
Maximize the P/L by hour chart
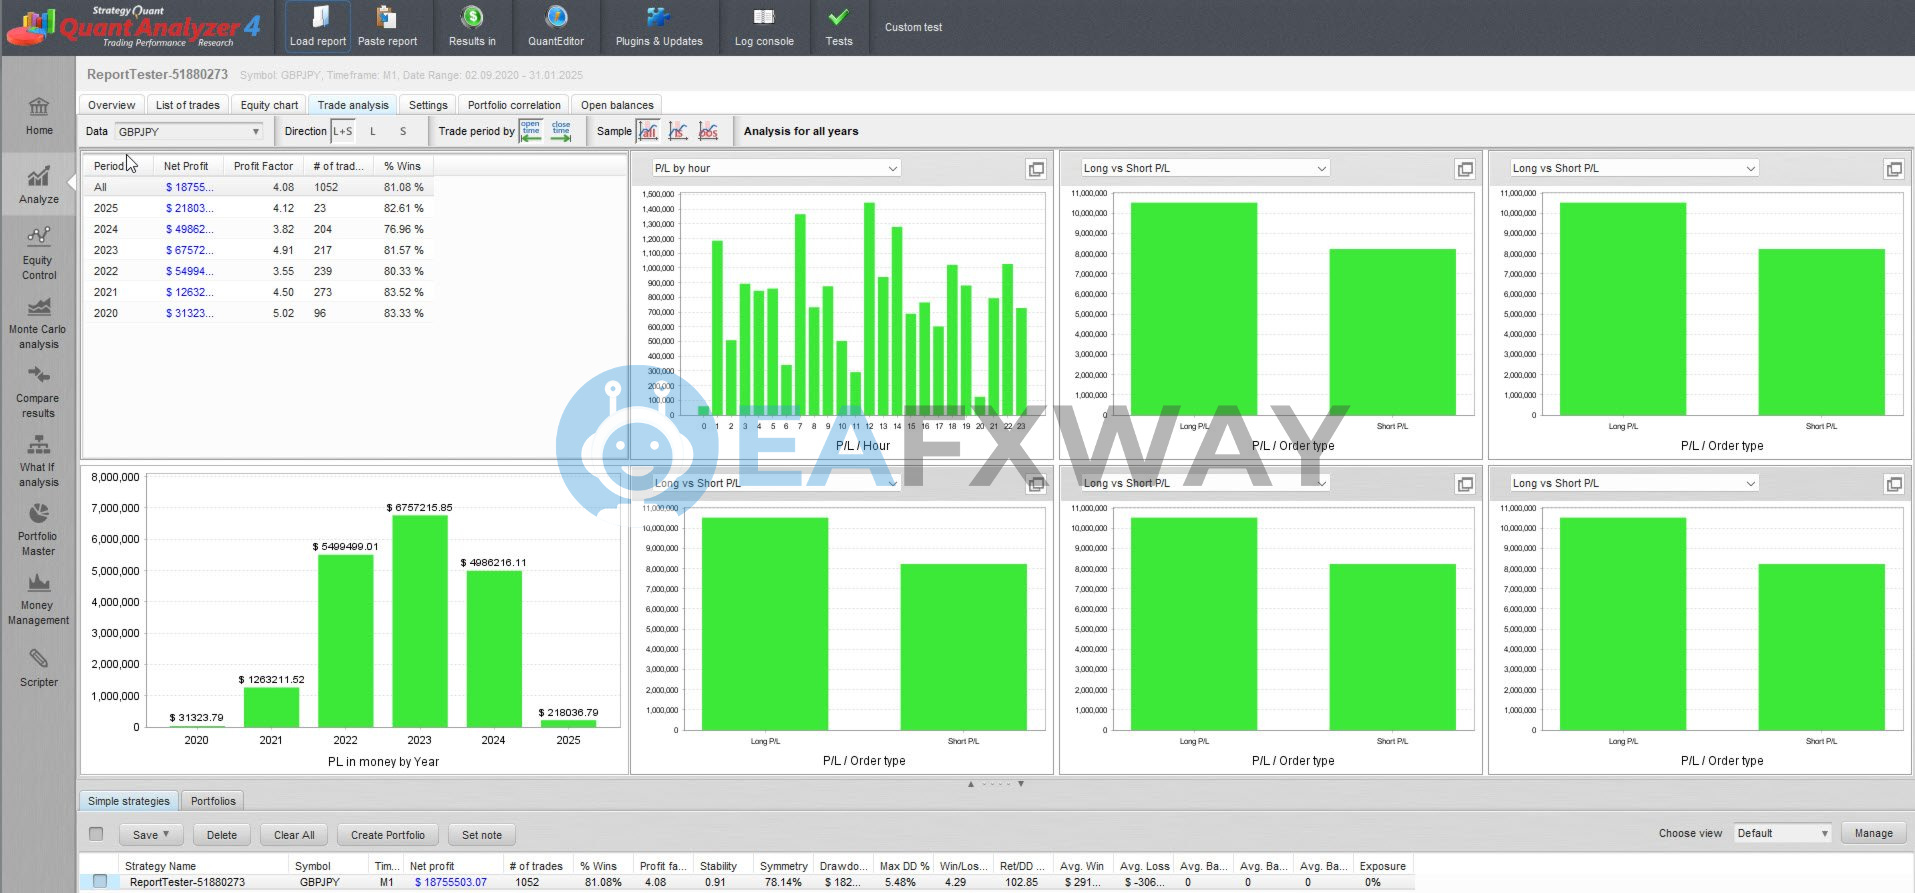pos(1036,169)
